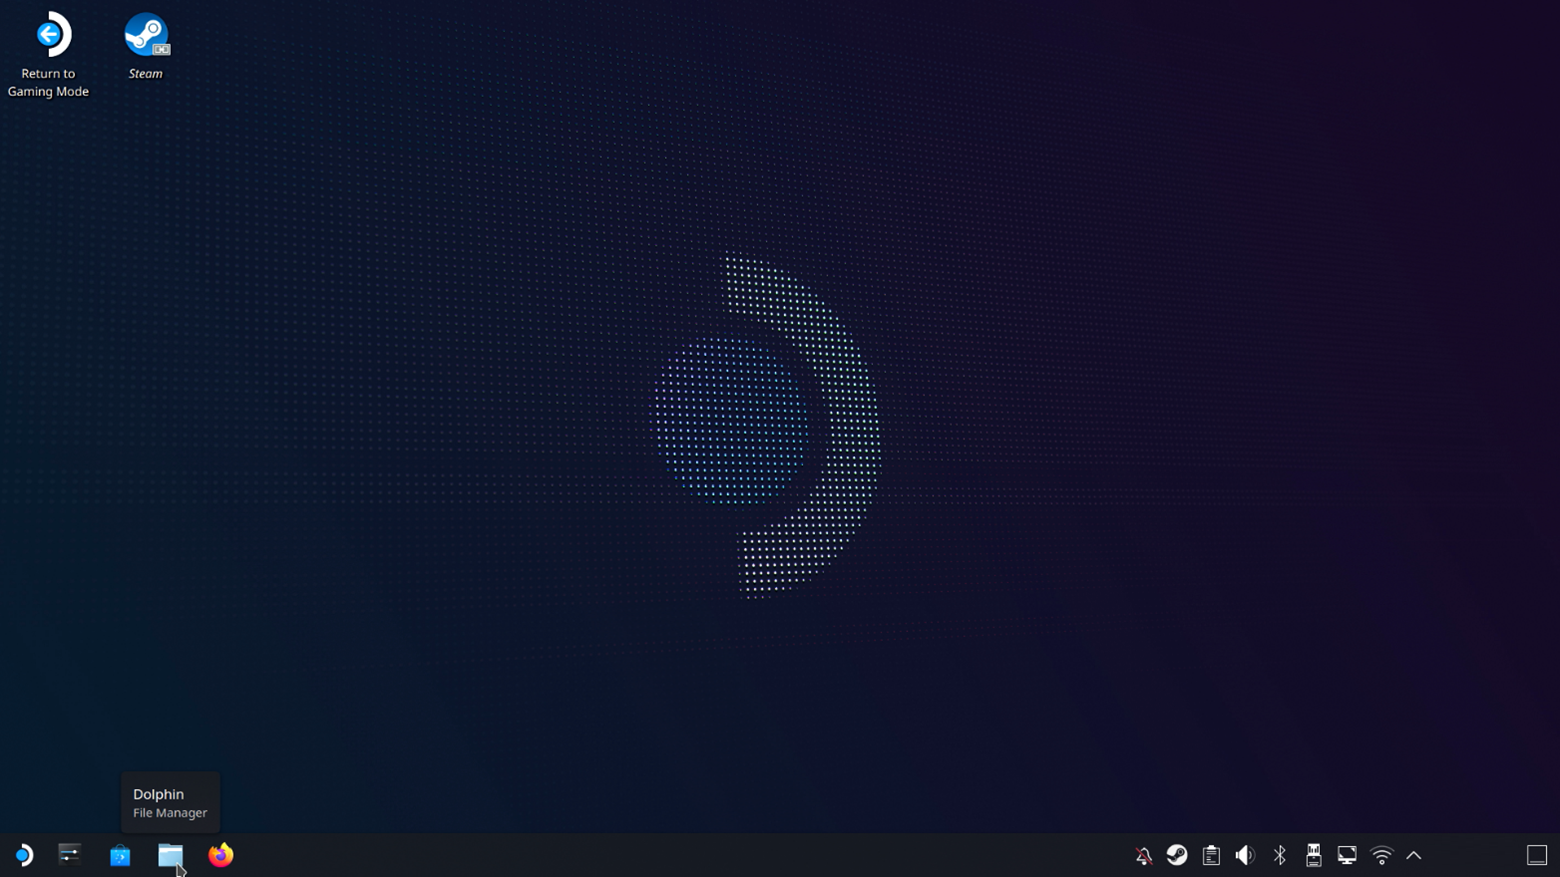The width and height of the screenshot is (1560, 877).
Task: Open the Application Launcher menu
Action: click(24, 855)
